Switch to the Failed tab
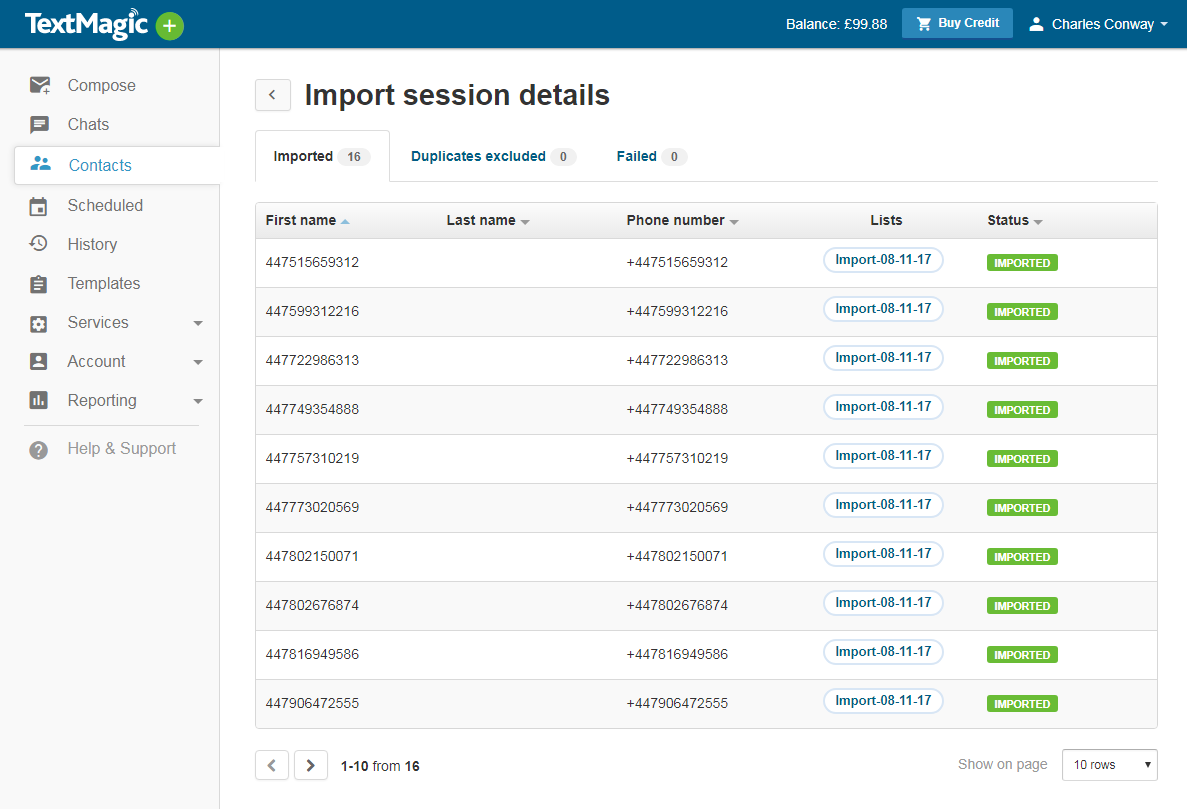 [x=650, y=156]
